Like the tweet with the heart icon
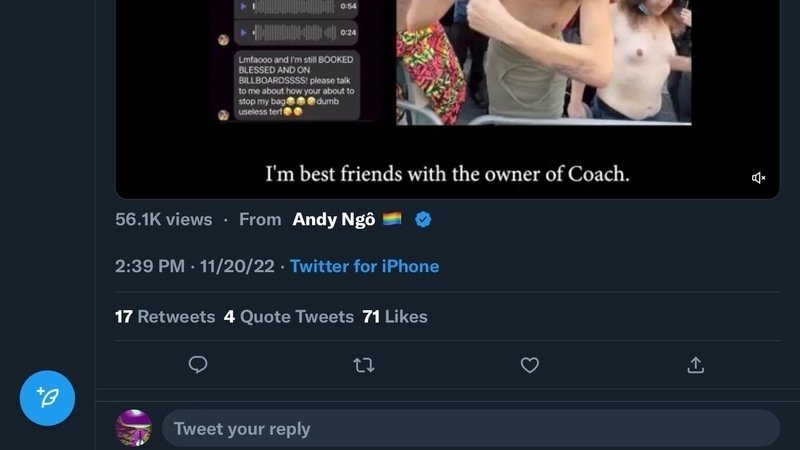Image resolution: width=800 pixels, height=450 pixels. tap(530, 365)
